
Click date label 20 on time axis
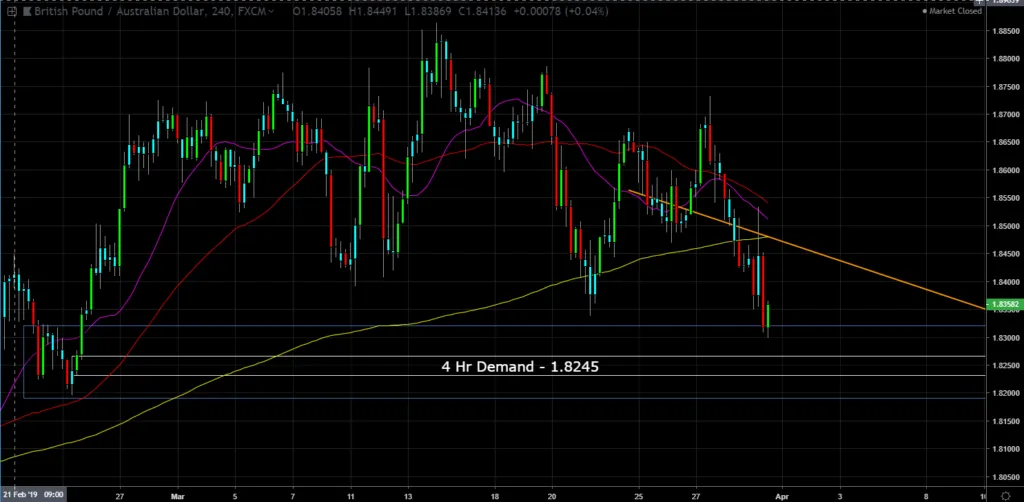[x=552, y=495]
